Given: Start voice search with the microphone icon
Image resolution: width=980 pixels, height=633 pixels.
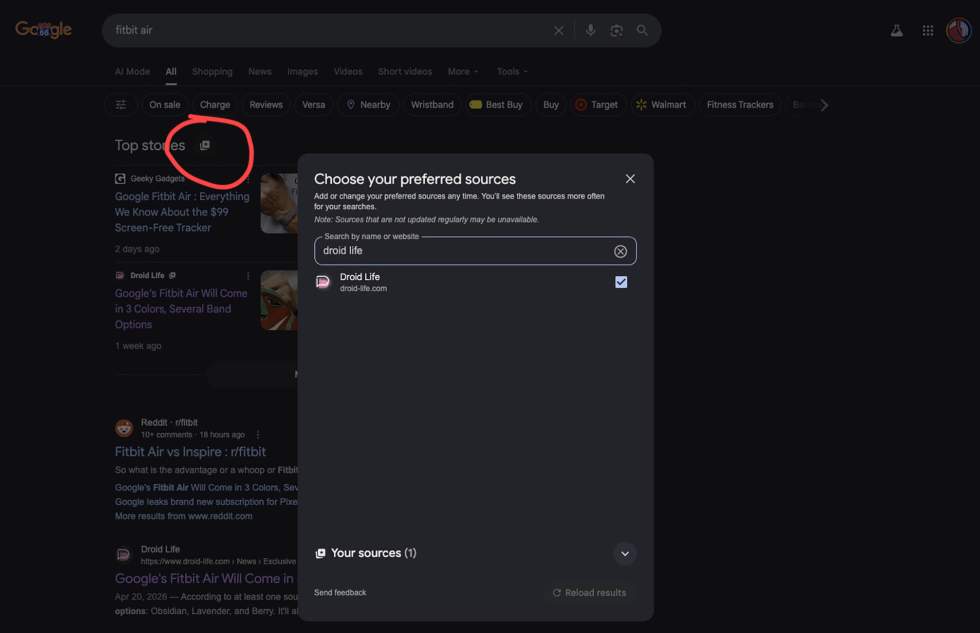Looking at the screenshot, I should point(590,31).
